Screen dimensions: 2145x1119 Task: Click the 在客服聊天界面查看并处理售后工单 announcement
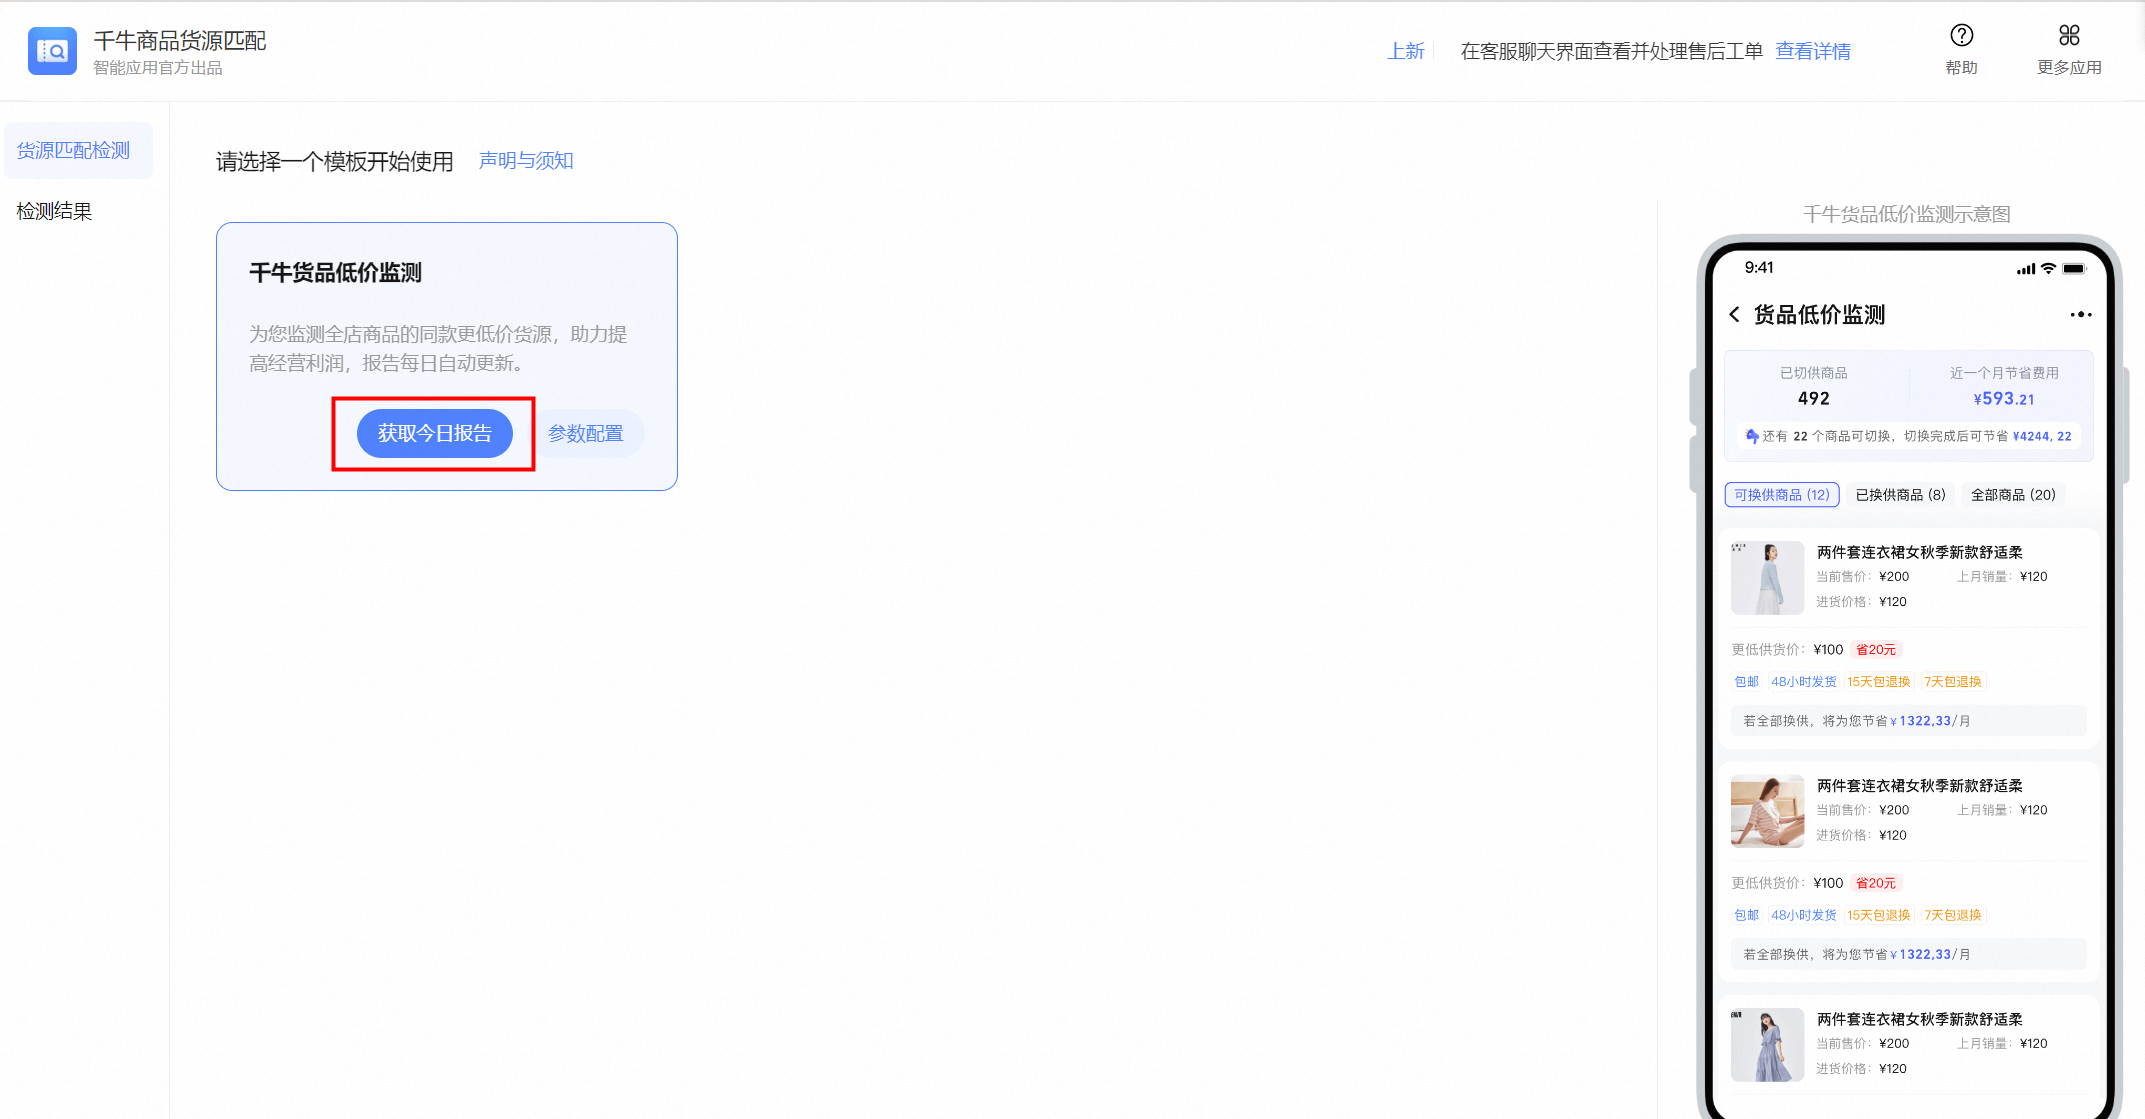tap(1611, 51)
